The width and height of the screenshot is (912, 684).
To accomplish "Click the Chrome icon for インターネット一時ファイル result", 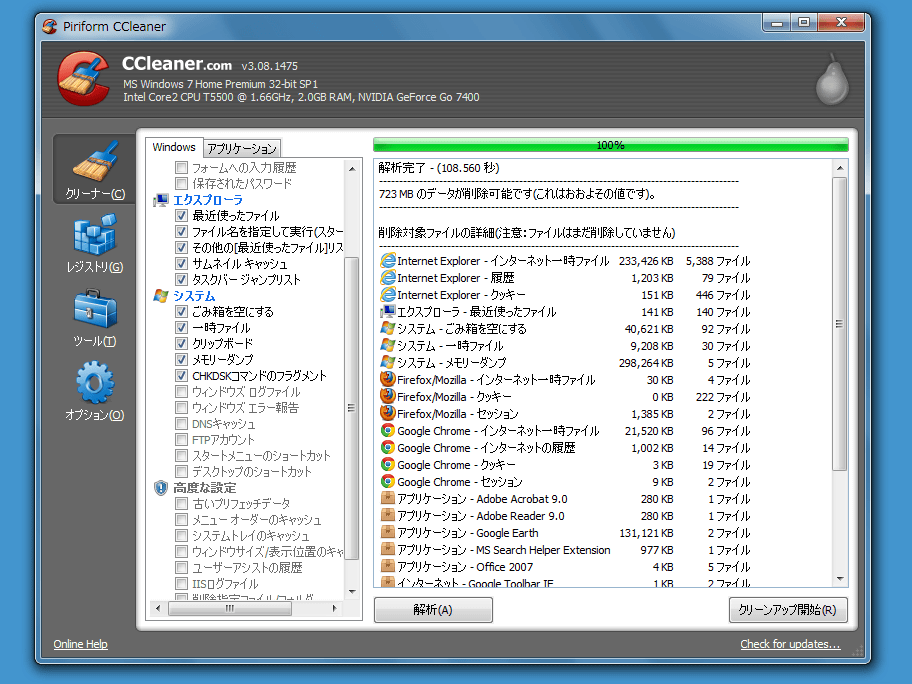I will 387,430.
